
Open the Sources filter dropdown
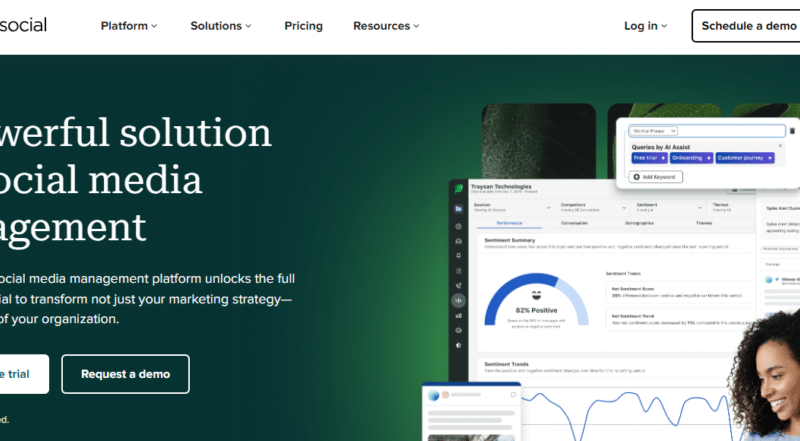pos(514,207)
